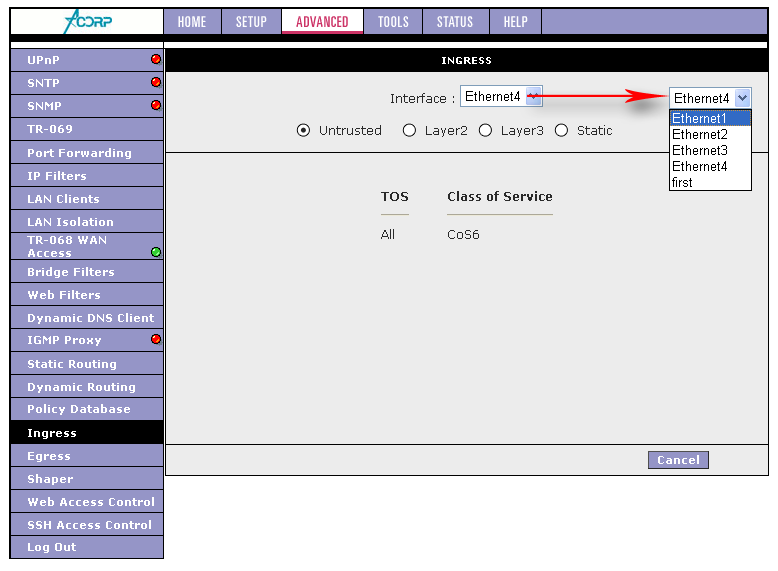The image size is (778, 571).
Task: Open the SNMP sidebar page
Action: (x=87, y=106)
